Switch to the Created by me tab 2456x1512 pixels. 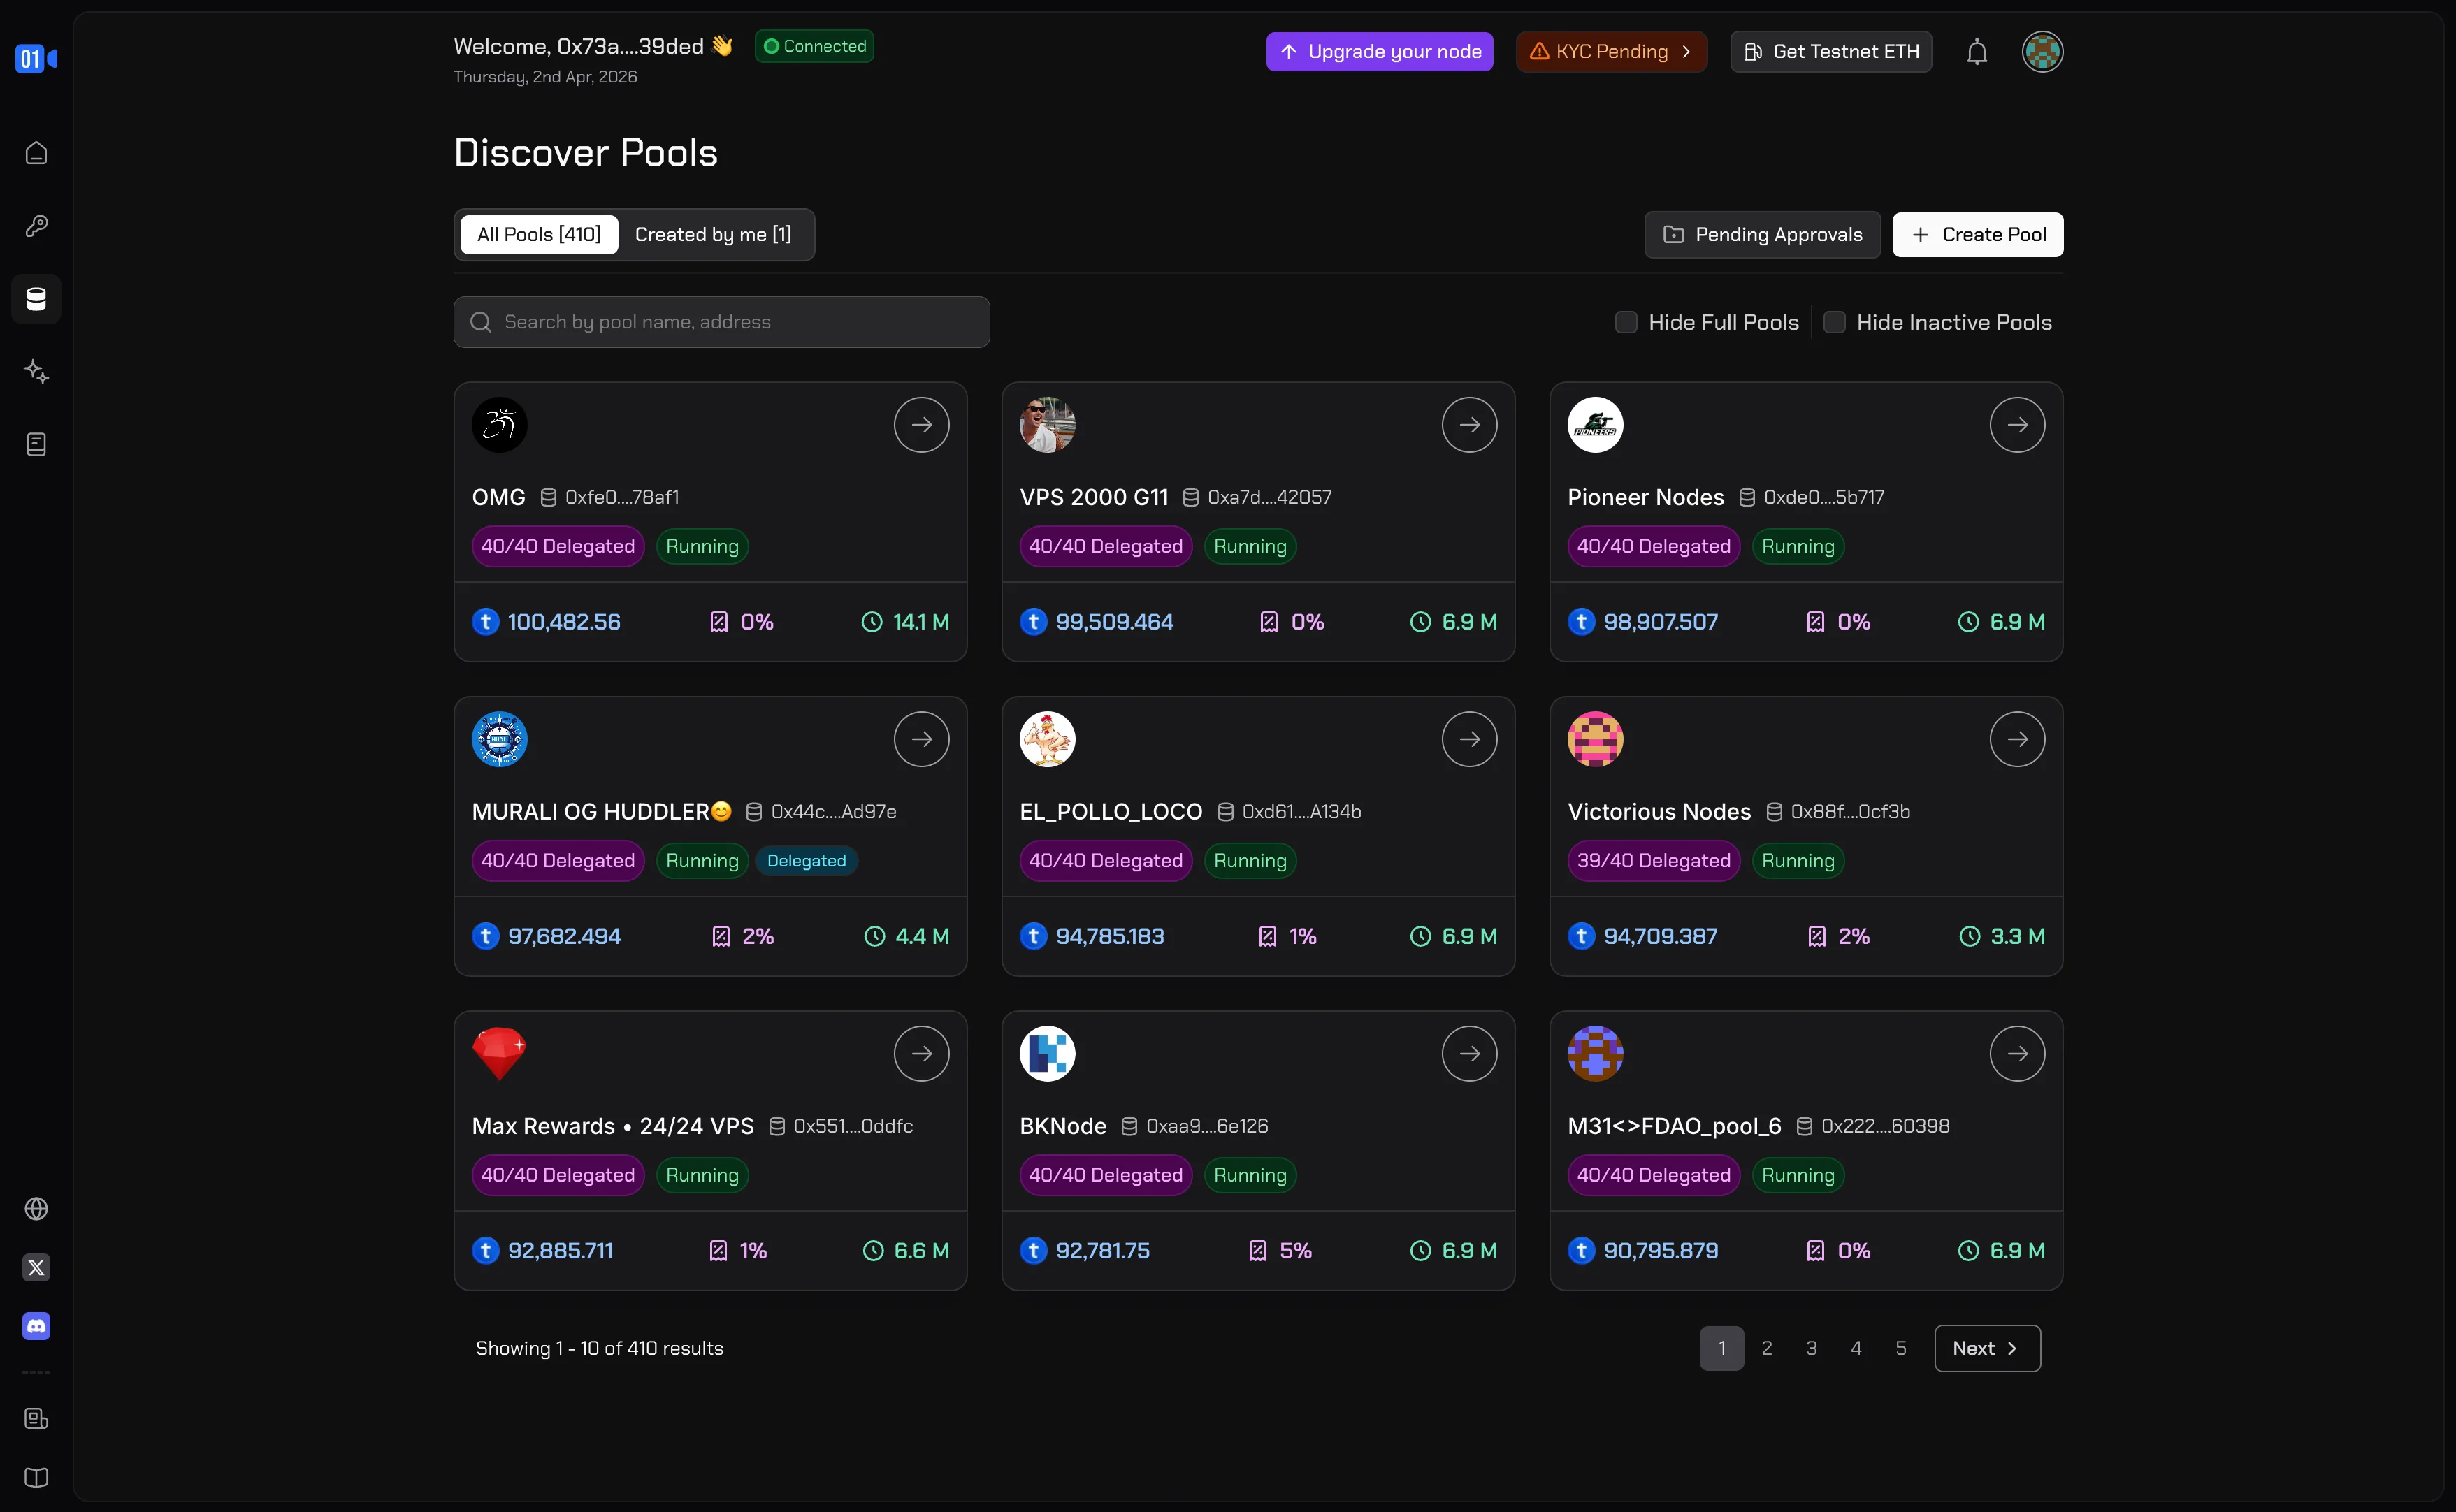713,234
